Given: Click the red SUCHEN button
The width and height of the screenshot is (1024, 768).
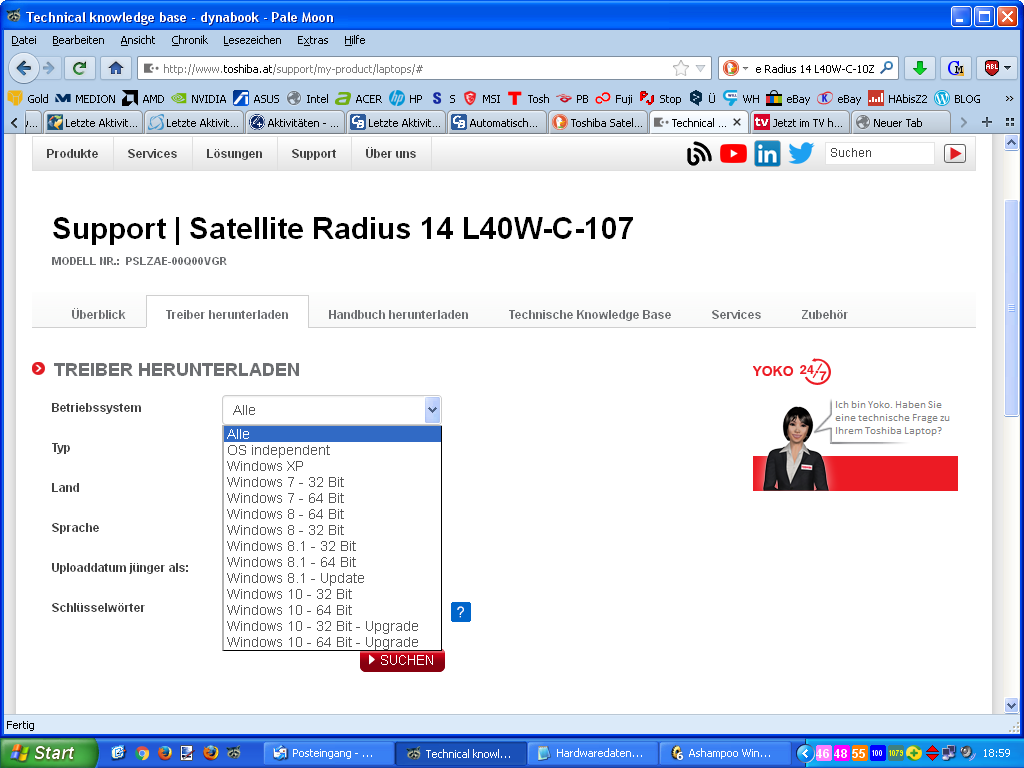Looking at the screenshot, I should coord(402,660).
